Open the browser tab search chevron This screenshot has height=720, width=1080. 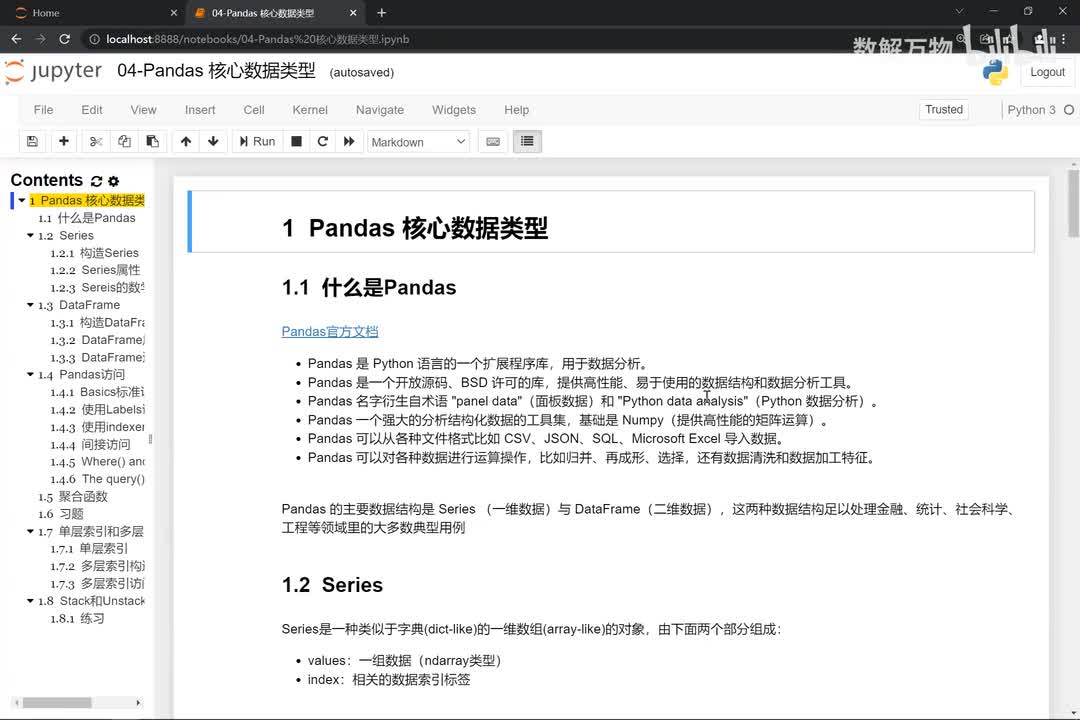tap(959, 11)
